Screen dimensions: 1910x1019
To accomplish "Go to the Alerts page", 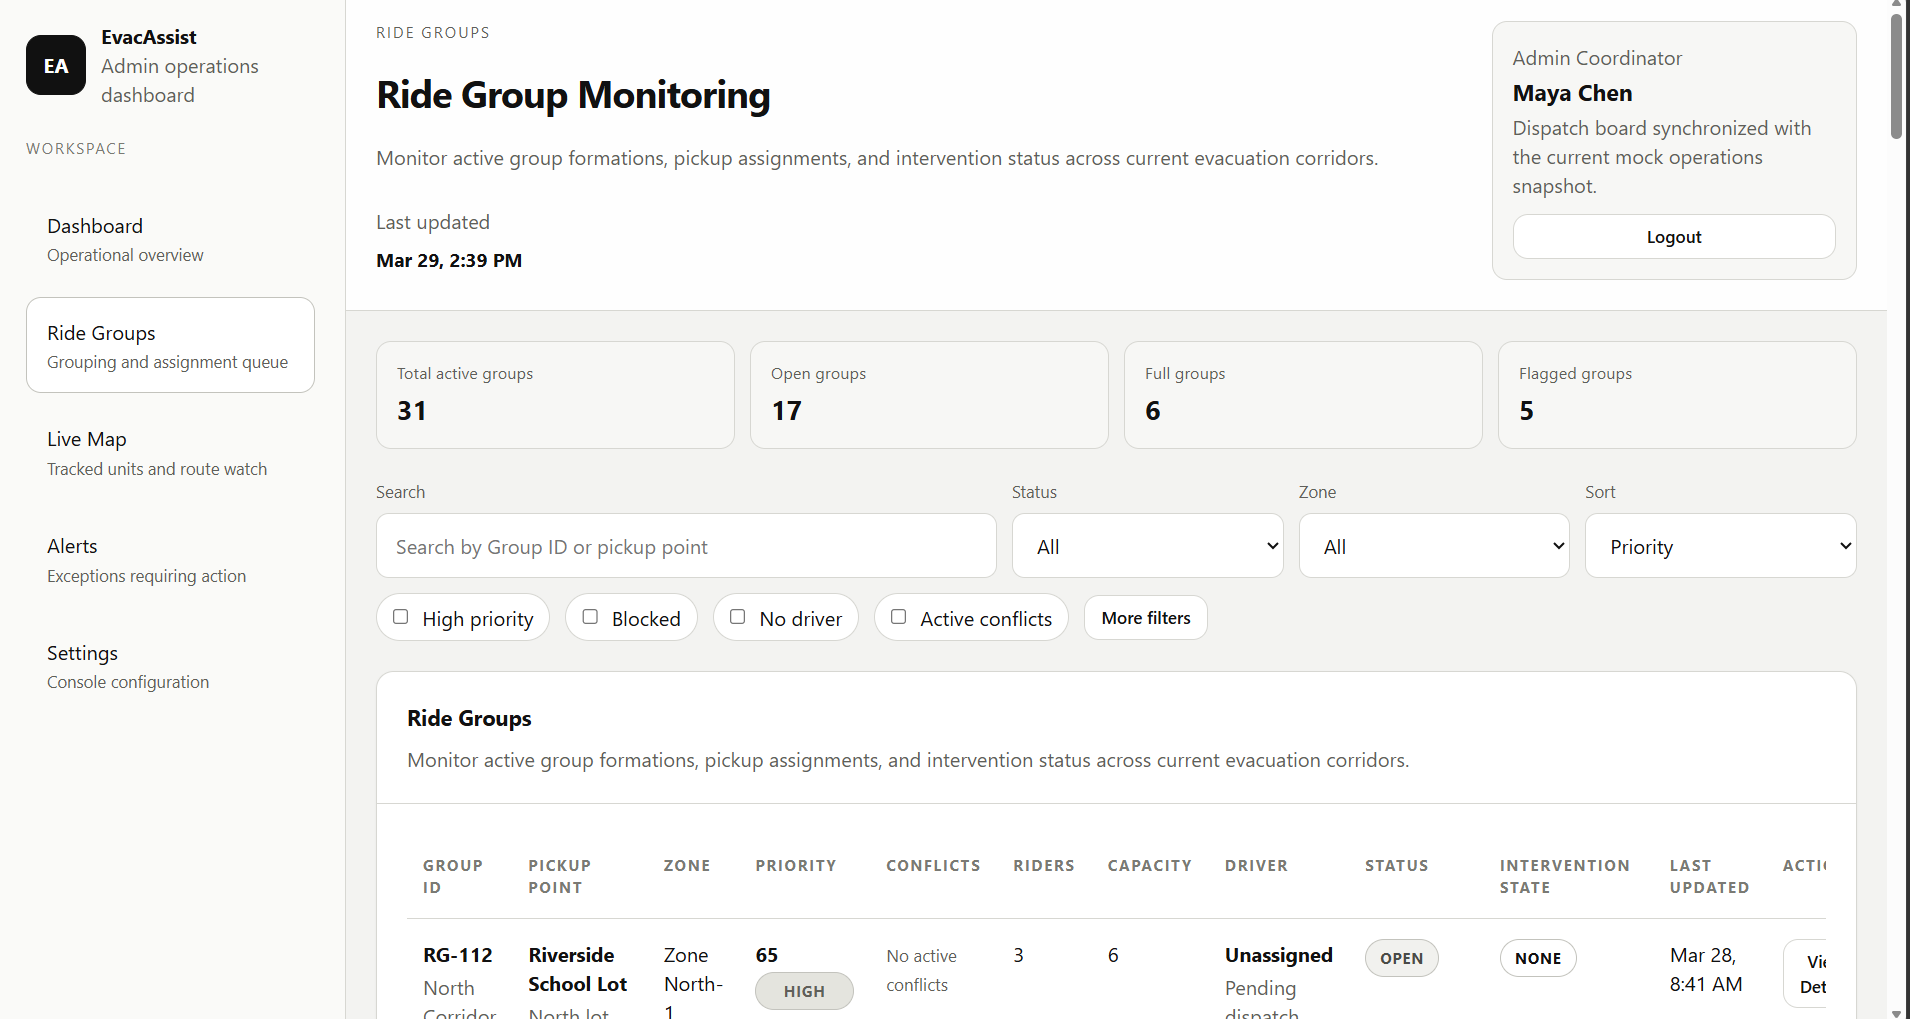I will pos(170,560).
